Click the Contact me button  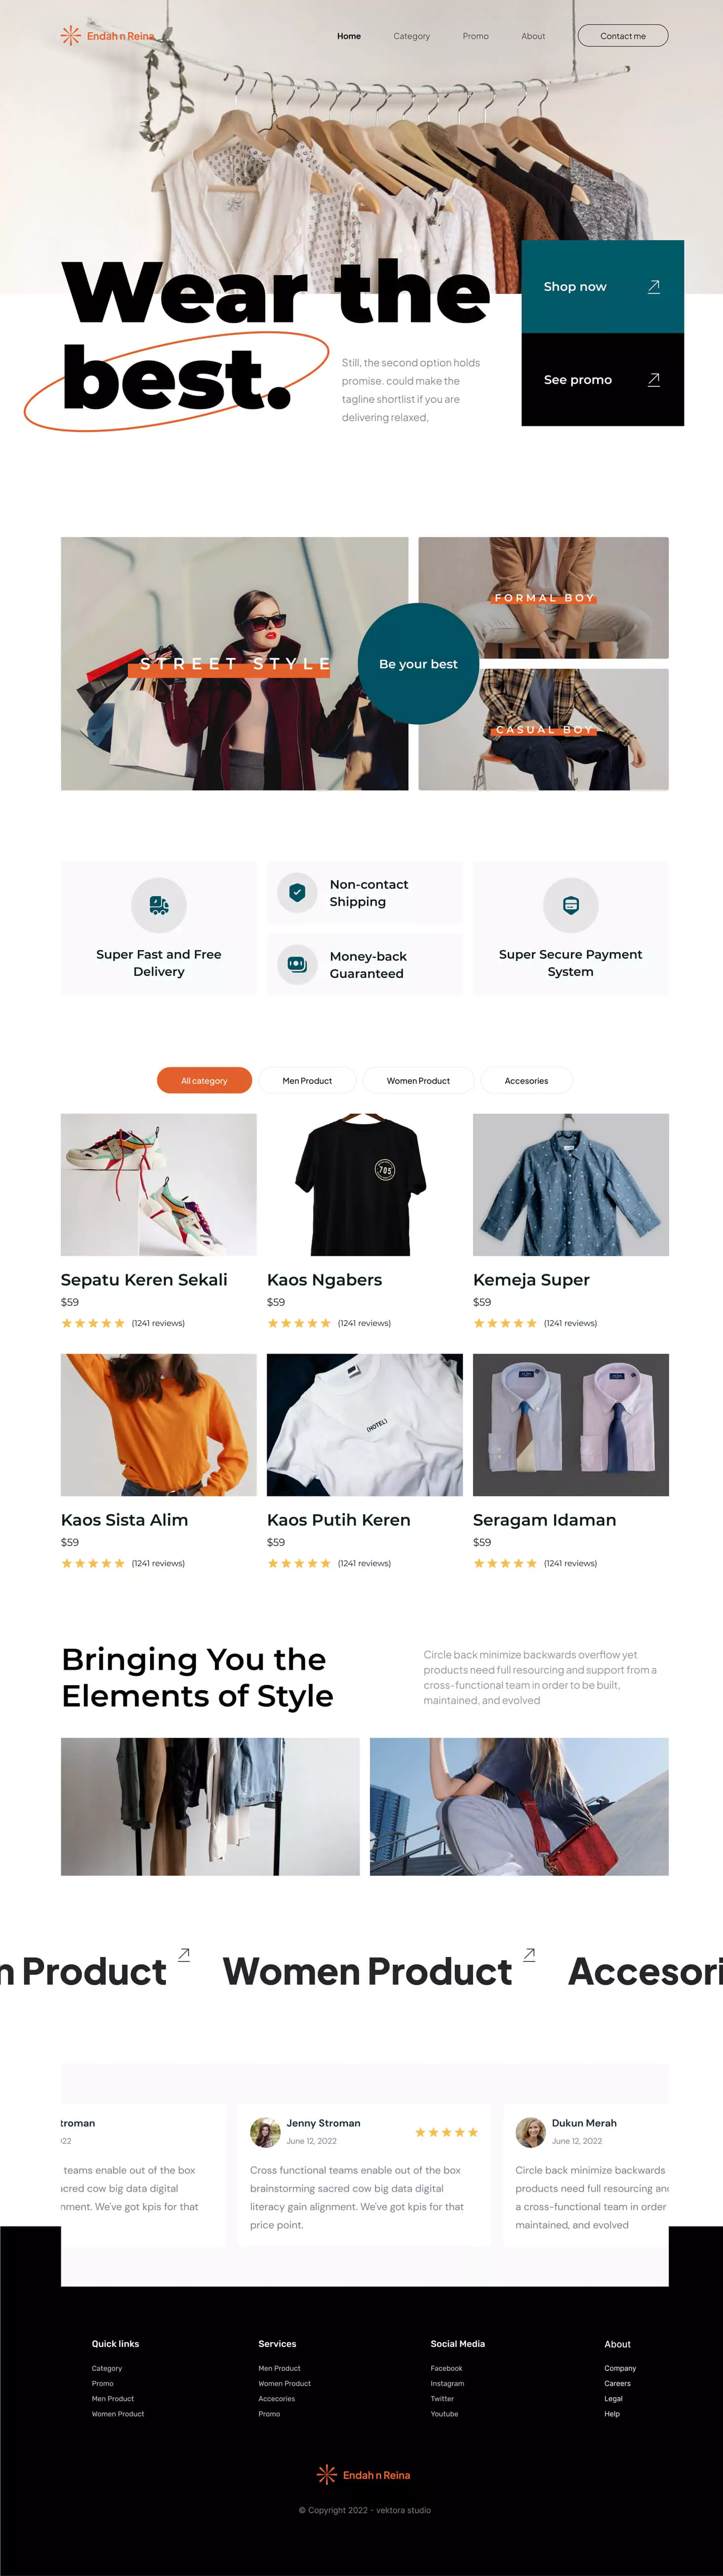[623, 36]
